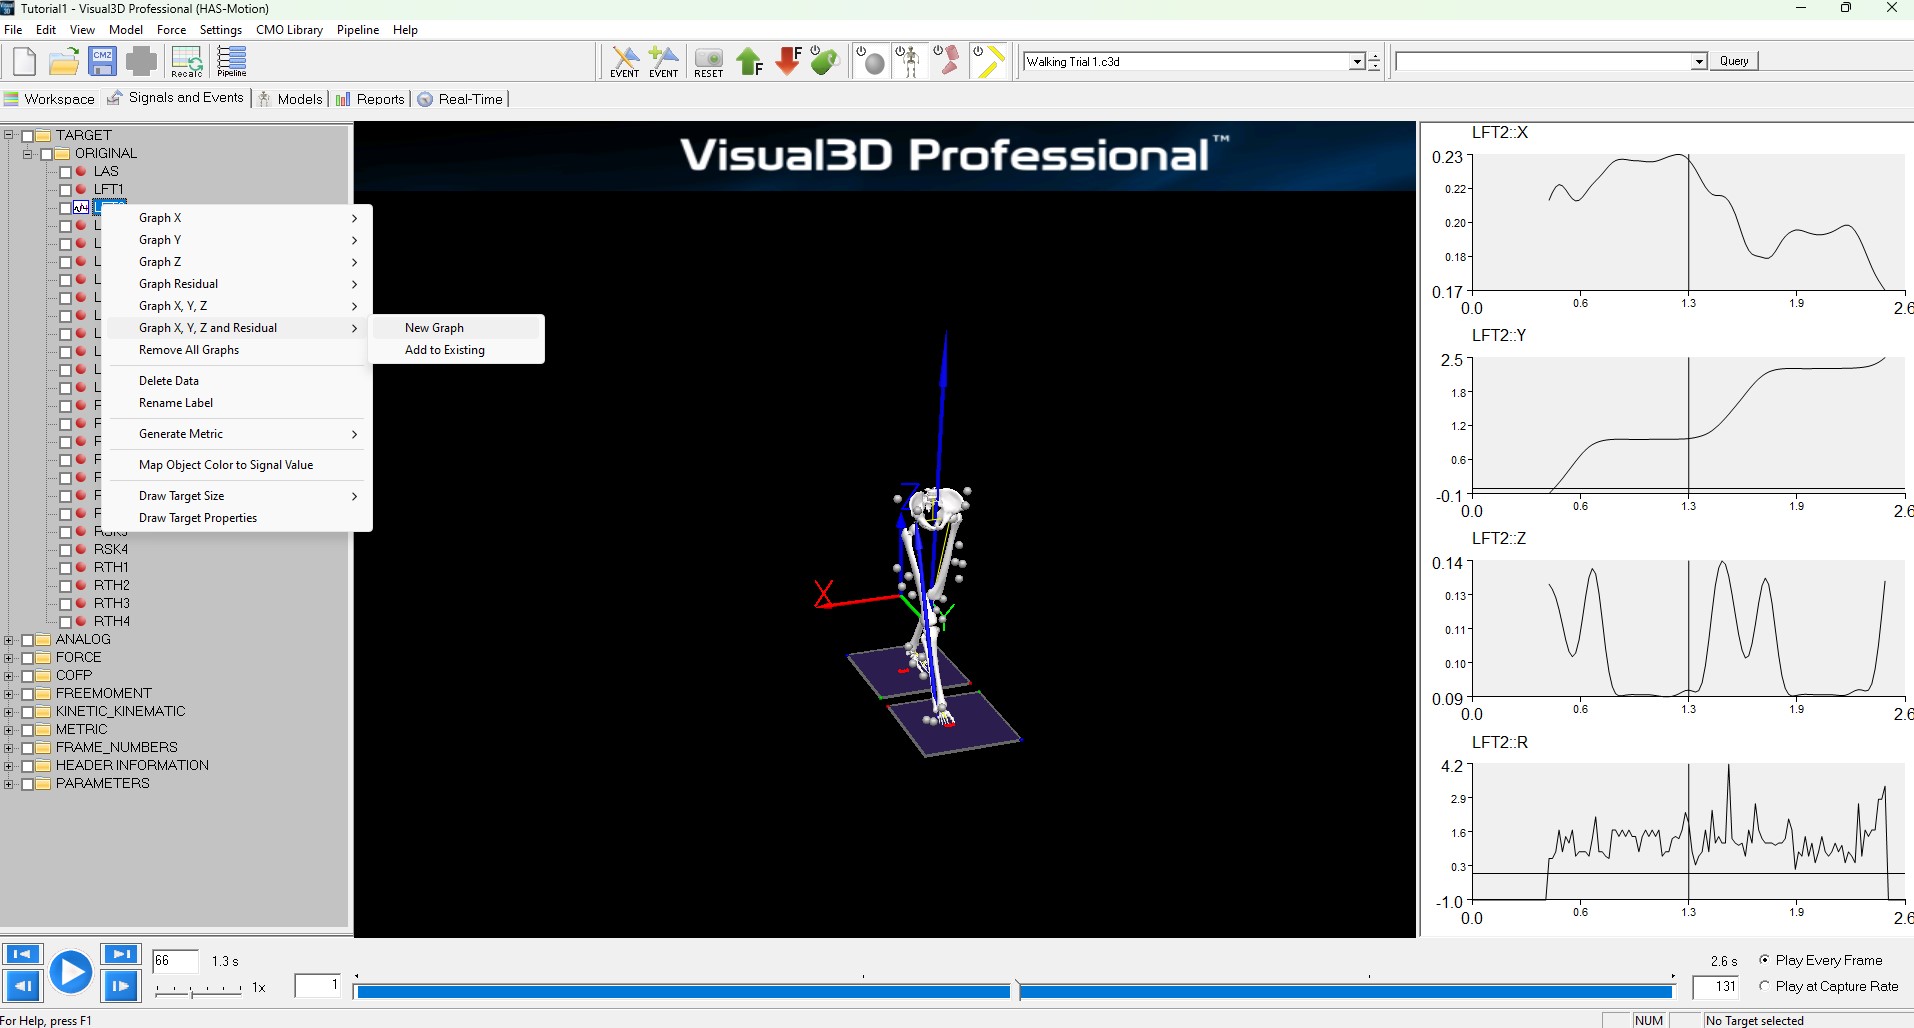Select Play at Capture Rate radio button

click(1764, 985)
